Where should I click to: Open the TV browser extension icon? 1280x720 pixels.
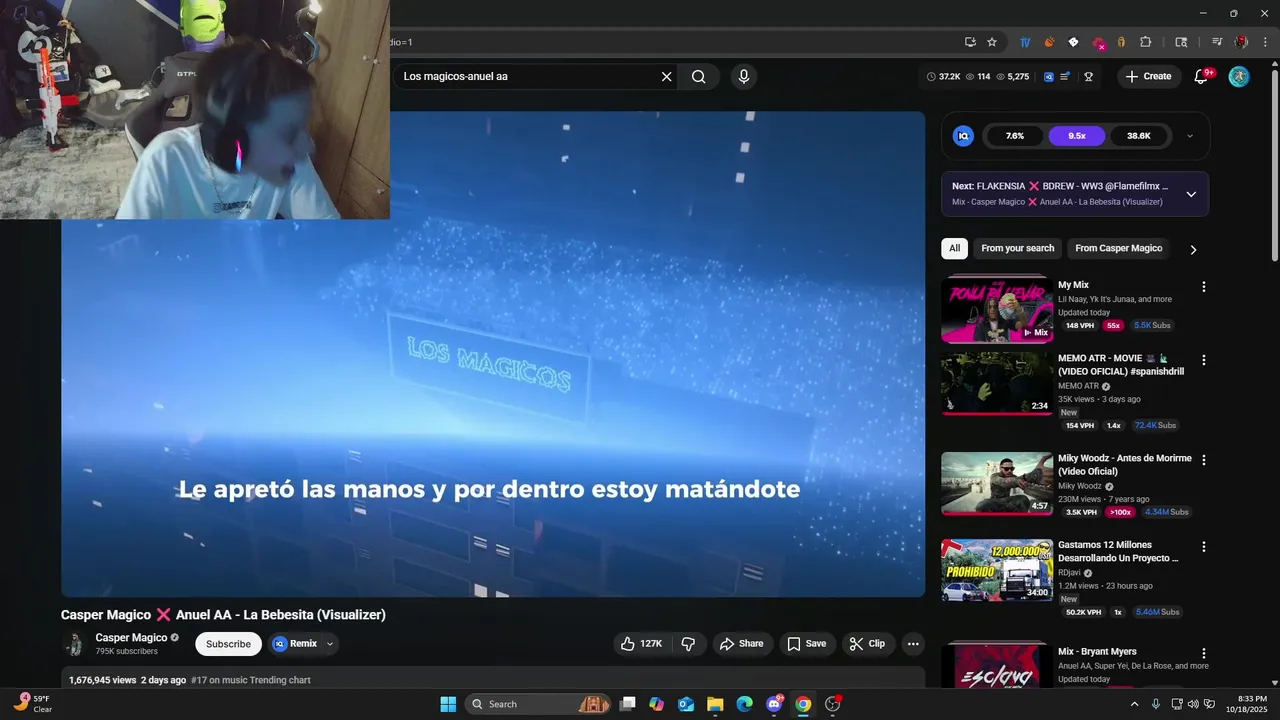coord(1025,42)
